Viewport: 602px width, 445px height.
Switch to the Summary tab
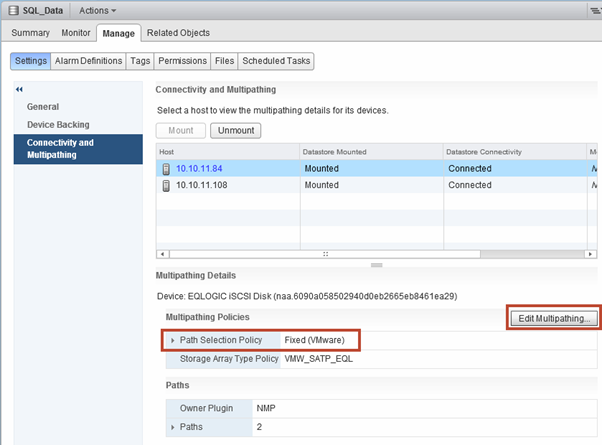(x=31, y=33)
